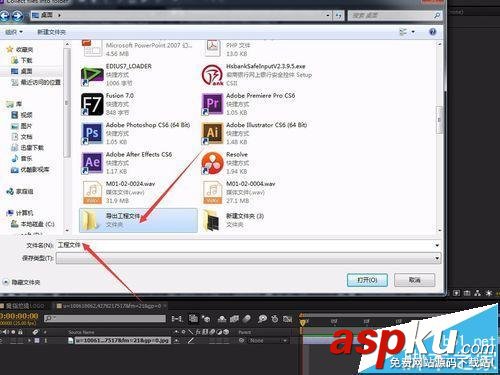This screenshot has width=500, height=375.
Task: Click the search magnifier in the dialog
Action: (x=437, y=15)
